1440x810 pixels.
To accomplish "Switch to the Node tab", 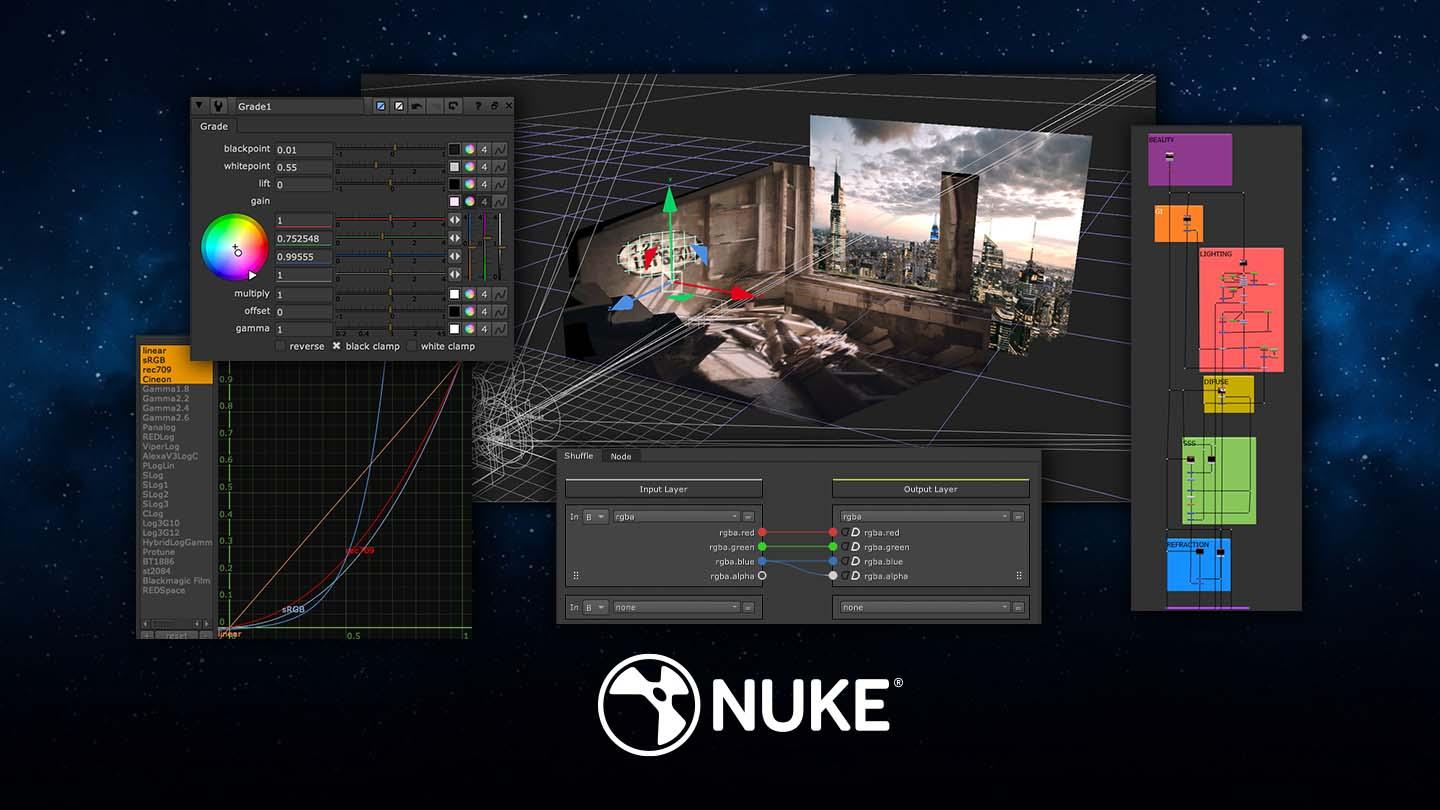I will (x=621, y=456).
